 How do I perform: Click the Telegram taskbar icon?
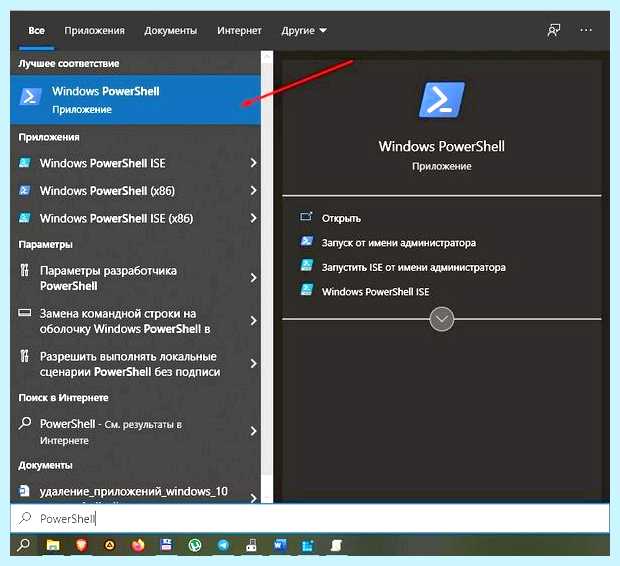tap(223, 545)
